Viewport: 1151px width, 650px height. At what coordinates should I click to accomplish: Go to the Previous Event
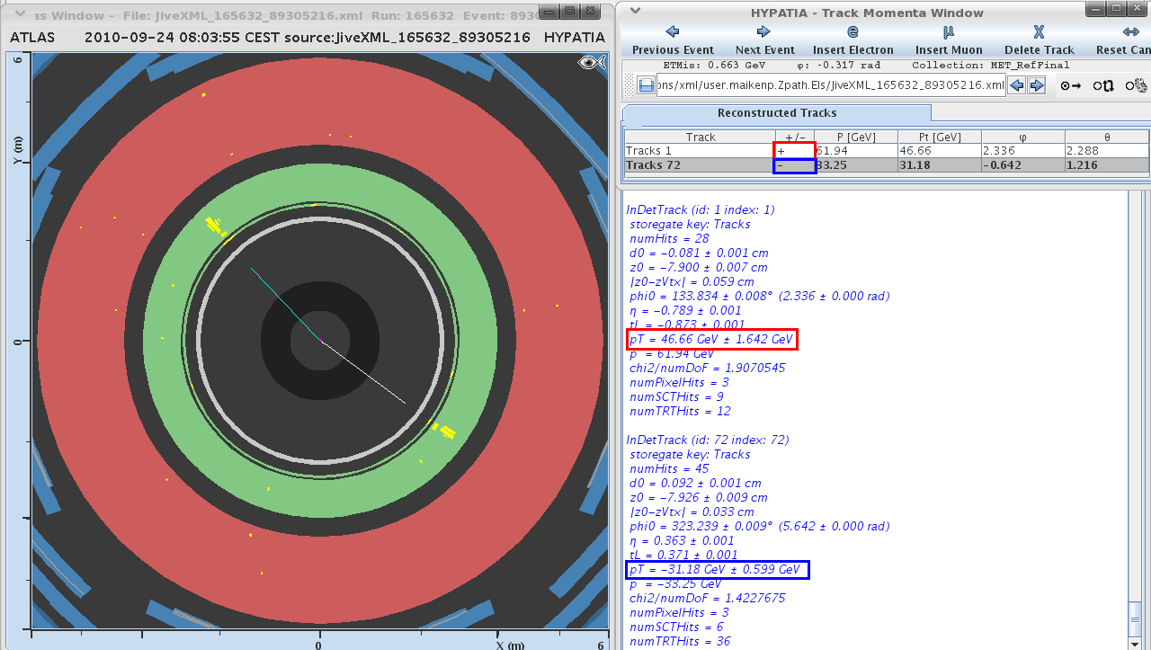pyautogui.click(x=672, y=40)
